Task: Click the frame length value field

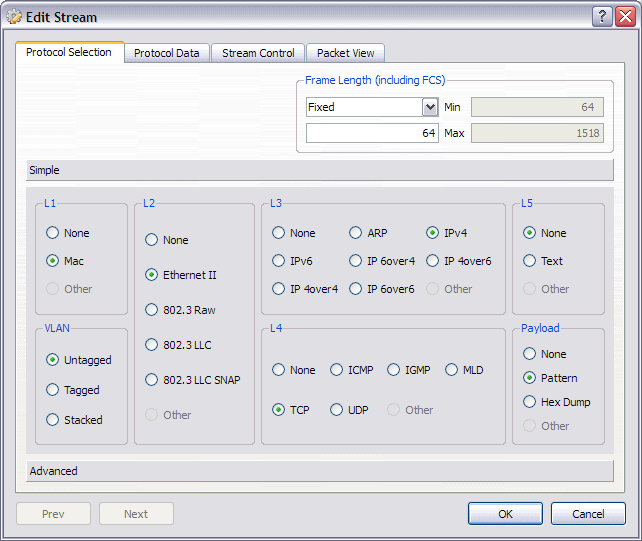Action: tap(372, 133)
